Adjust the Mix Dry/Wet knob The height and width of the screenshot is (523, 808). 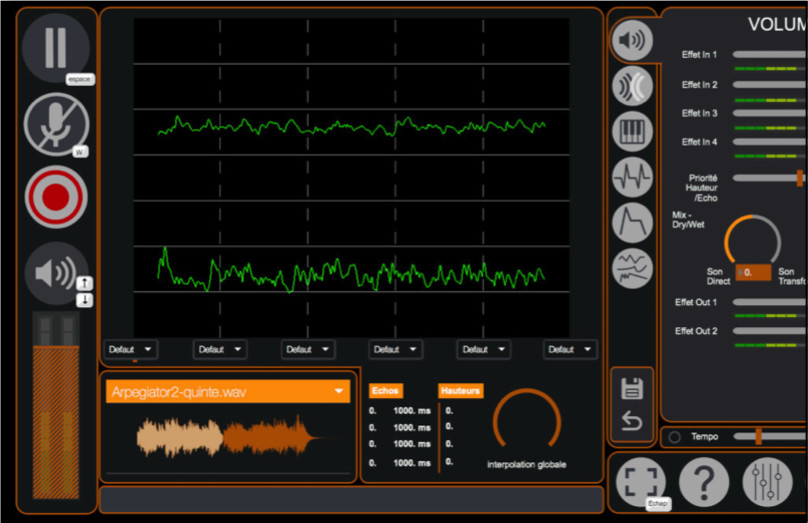(752, 240)
